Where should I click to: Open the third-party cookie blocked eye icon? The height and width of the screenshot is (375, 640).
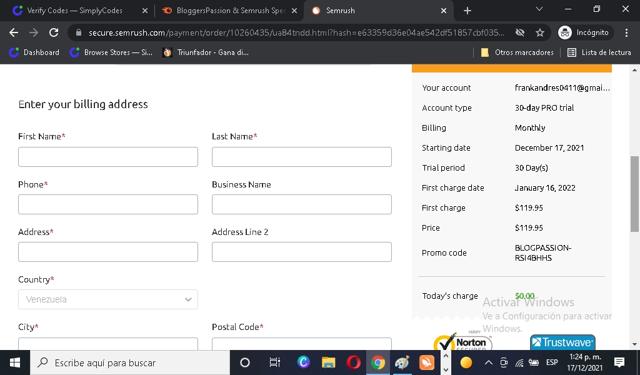click(520, 33)
